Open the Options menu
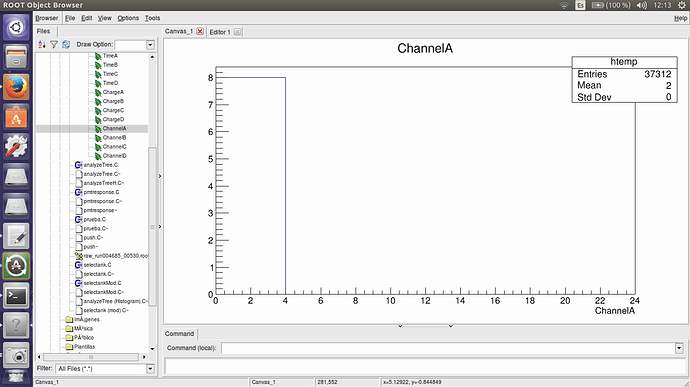 coord(128,18)
